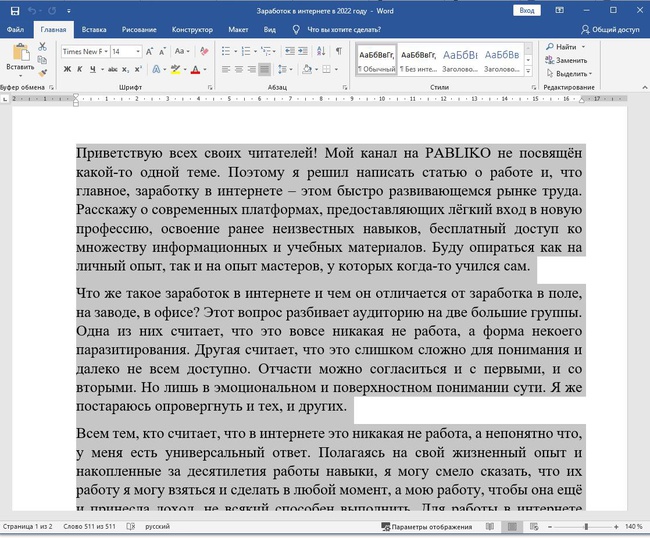Click the Заменить replace button
This screenshot has height=538, width=650.
[x=566, y=60]
